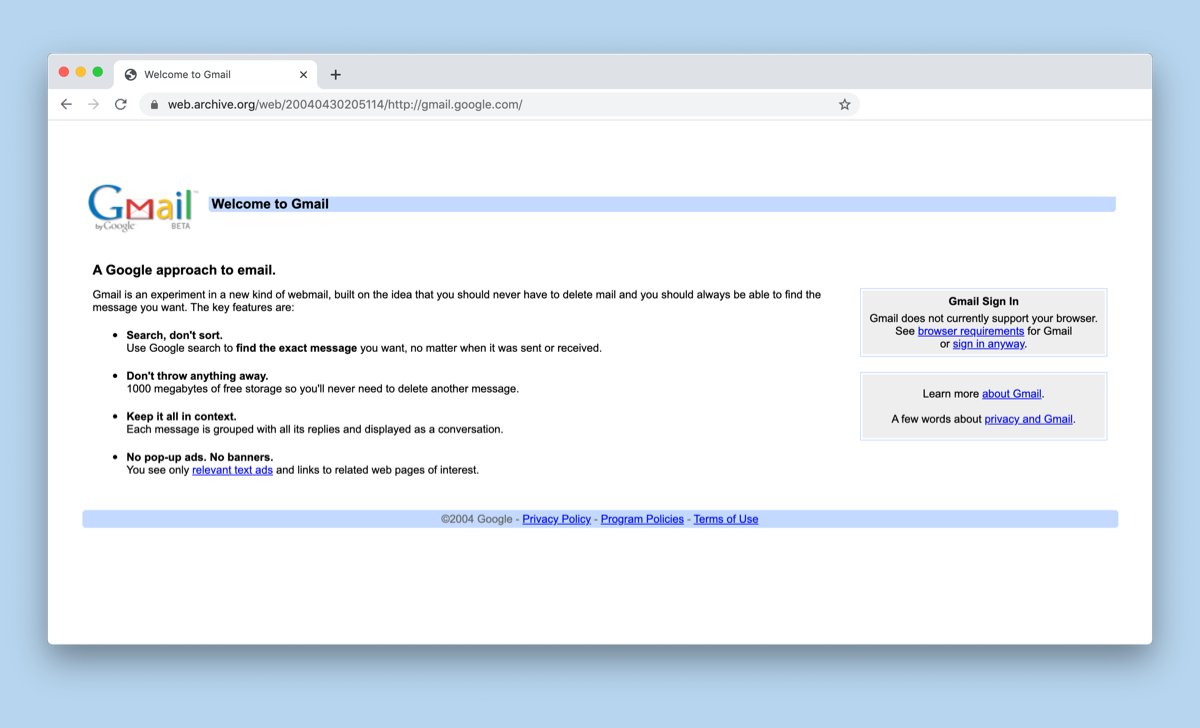The width and height of the screenshot is (1200, 728).
Task: Close the Welcome to Gmail tab
Action: pos(302,75)
